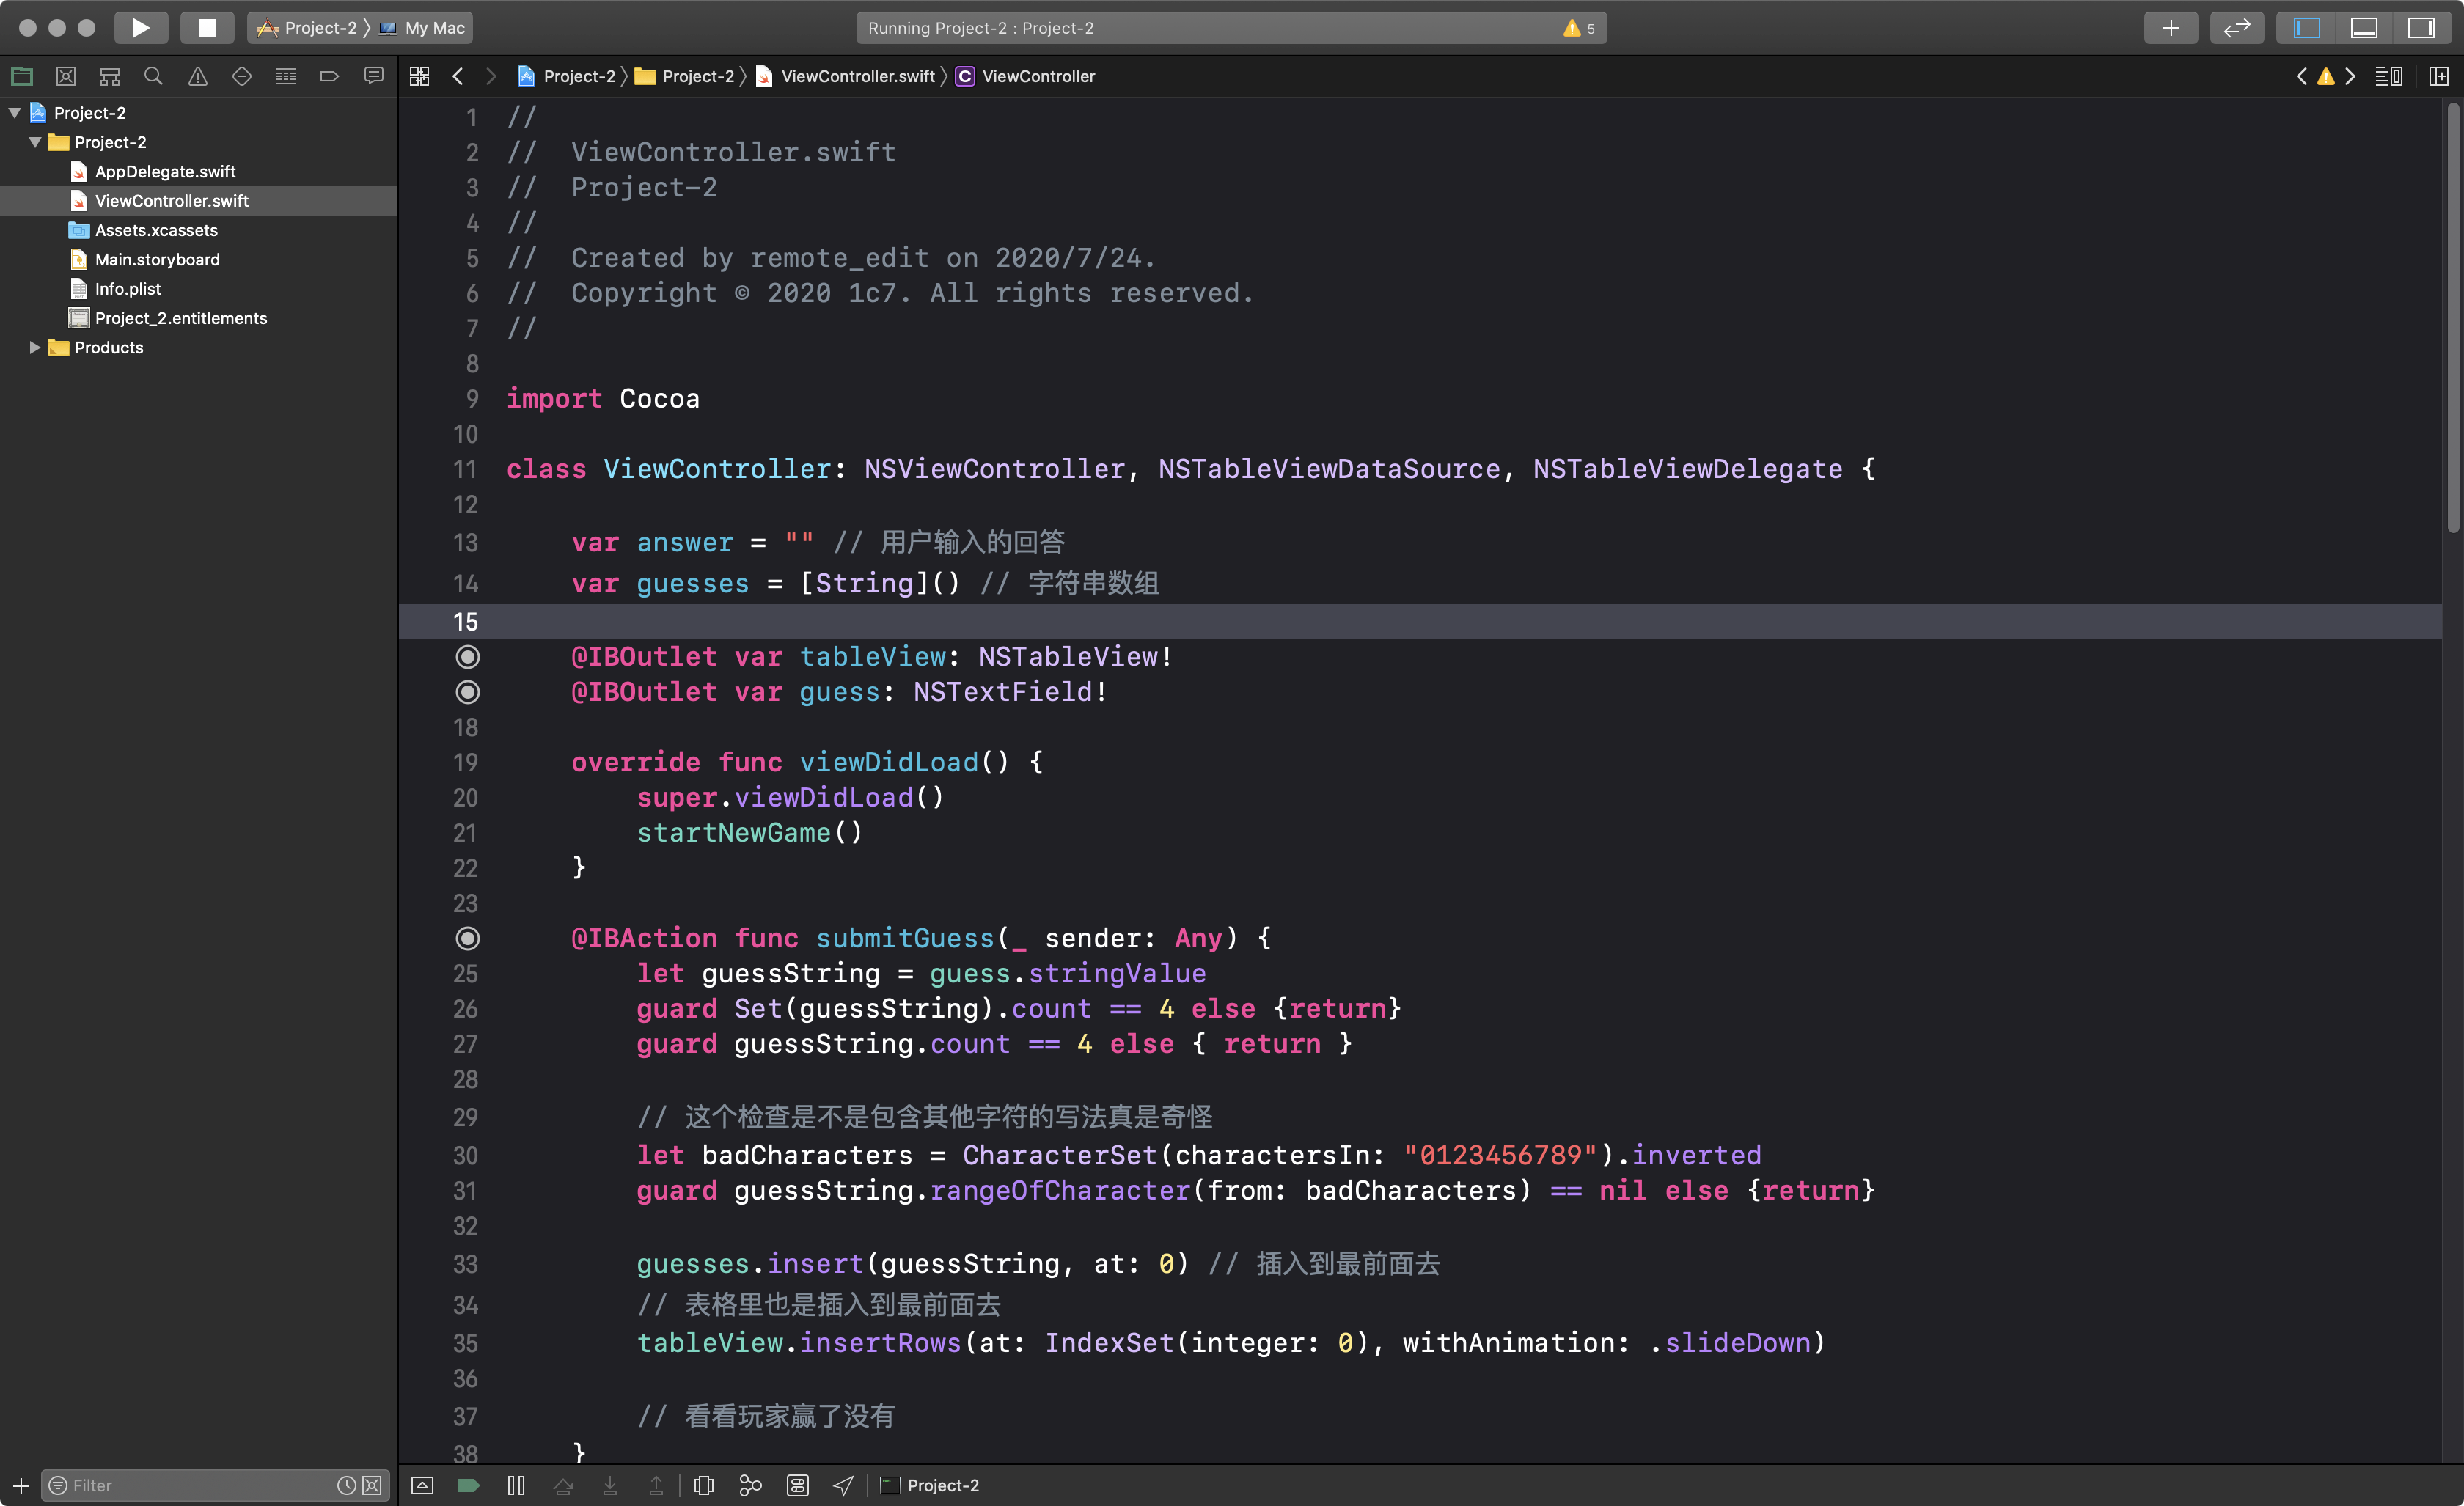Click the Run play button
The image size is (2464, 1506).
140,28
